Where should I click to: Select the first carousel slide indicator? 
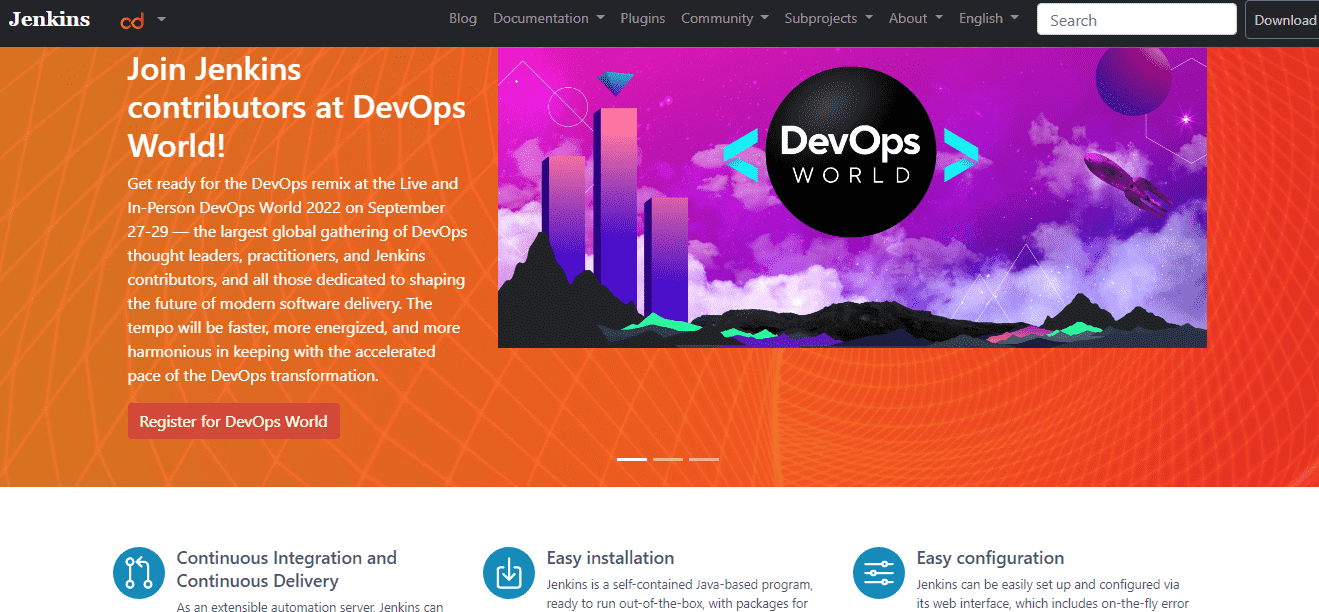click(x=632, y=459)
